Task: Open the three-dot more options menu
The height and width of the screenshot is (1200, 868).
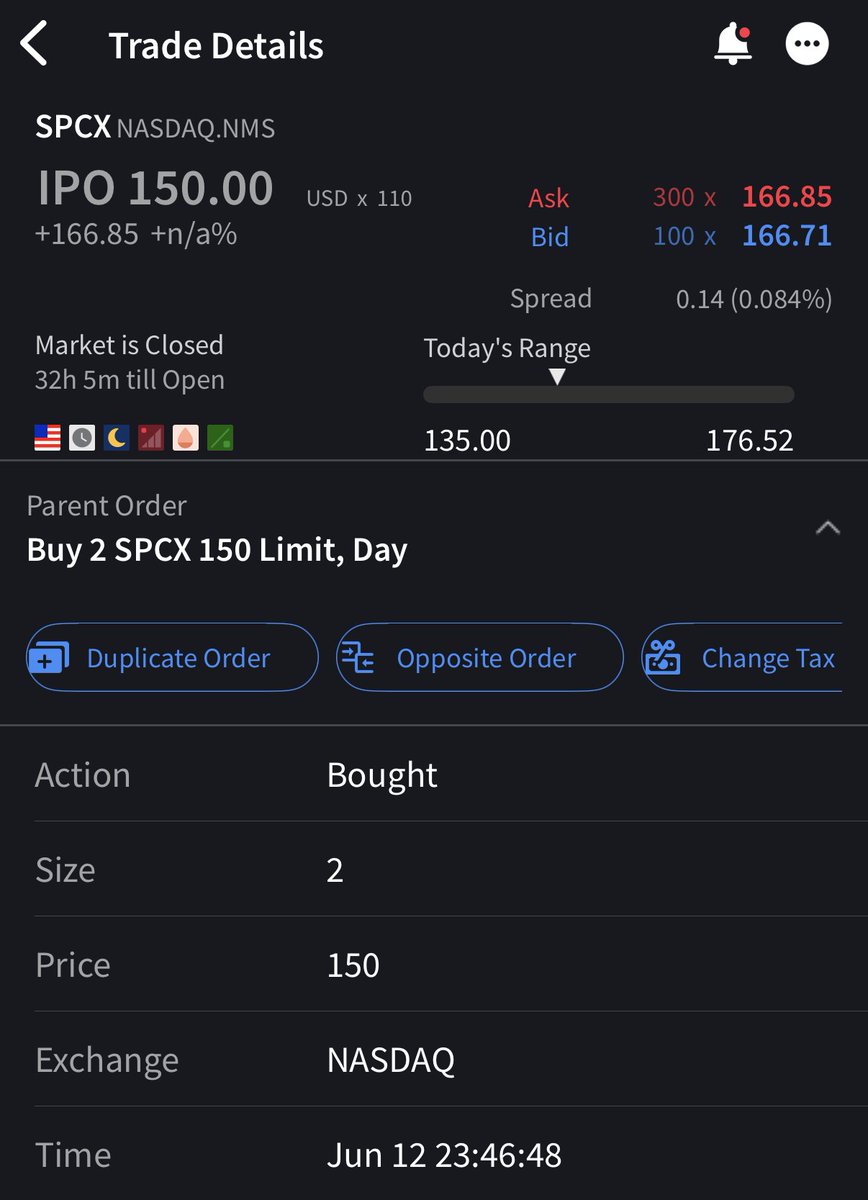Action: point(807,45)
